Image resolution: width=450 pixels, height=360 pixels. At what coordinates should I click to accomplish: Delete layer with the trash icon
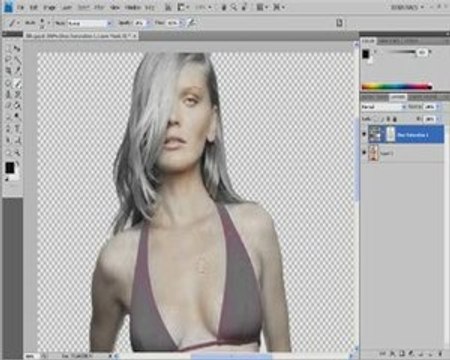point(441,354)
